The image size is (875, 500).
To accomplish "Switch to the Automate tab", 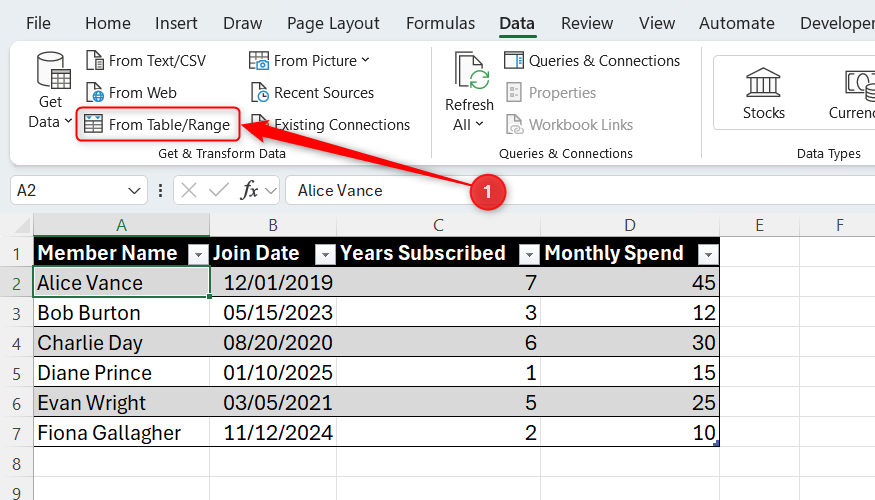I will point(737,23).
